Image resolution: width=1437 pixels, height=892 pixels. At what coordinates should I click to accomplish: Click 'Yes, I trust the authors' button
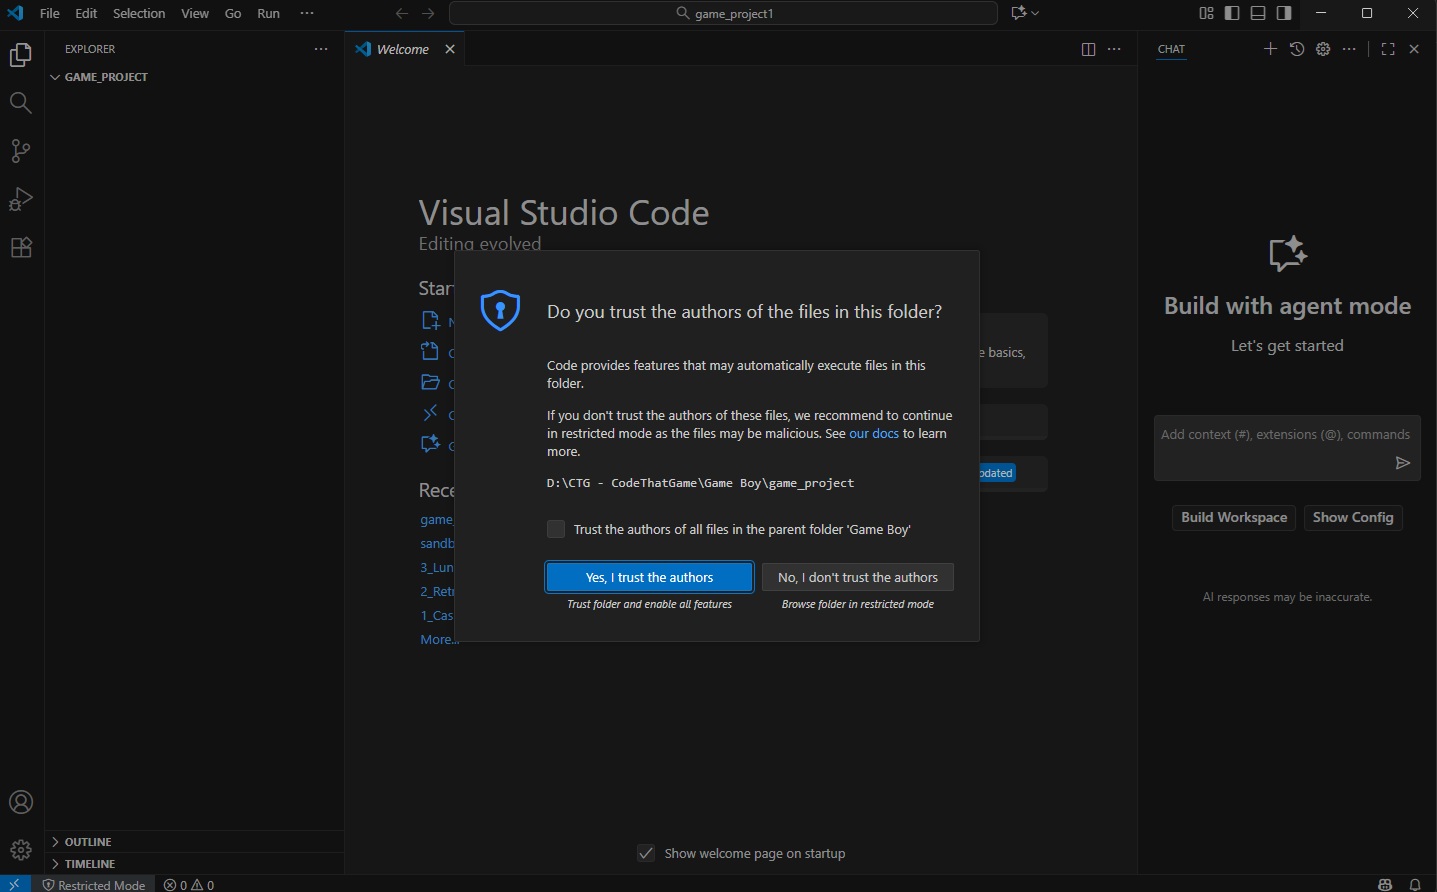coord(649,577)
